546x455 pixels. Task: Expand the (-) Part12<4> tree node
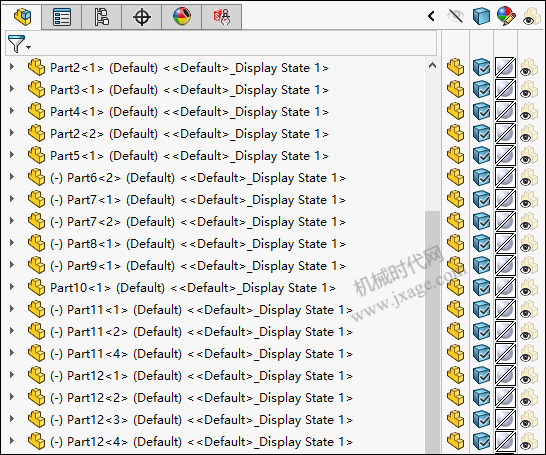[12, 441]
